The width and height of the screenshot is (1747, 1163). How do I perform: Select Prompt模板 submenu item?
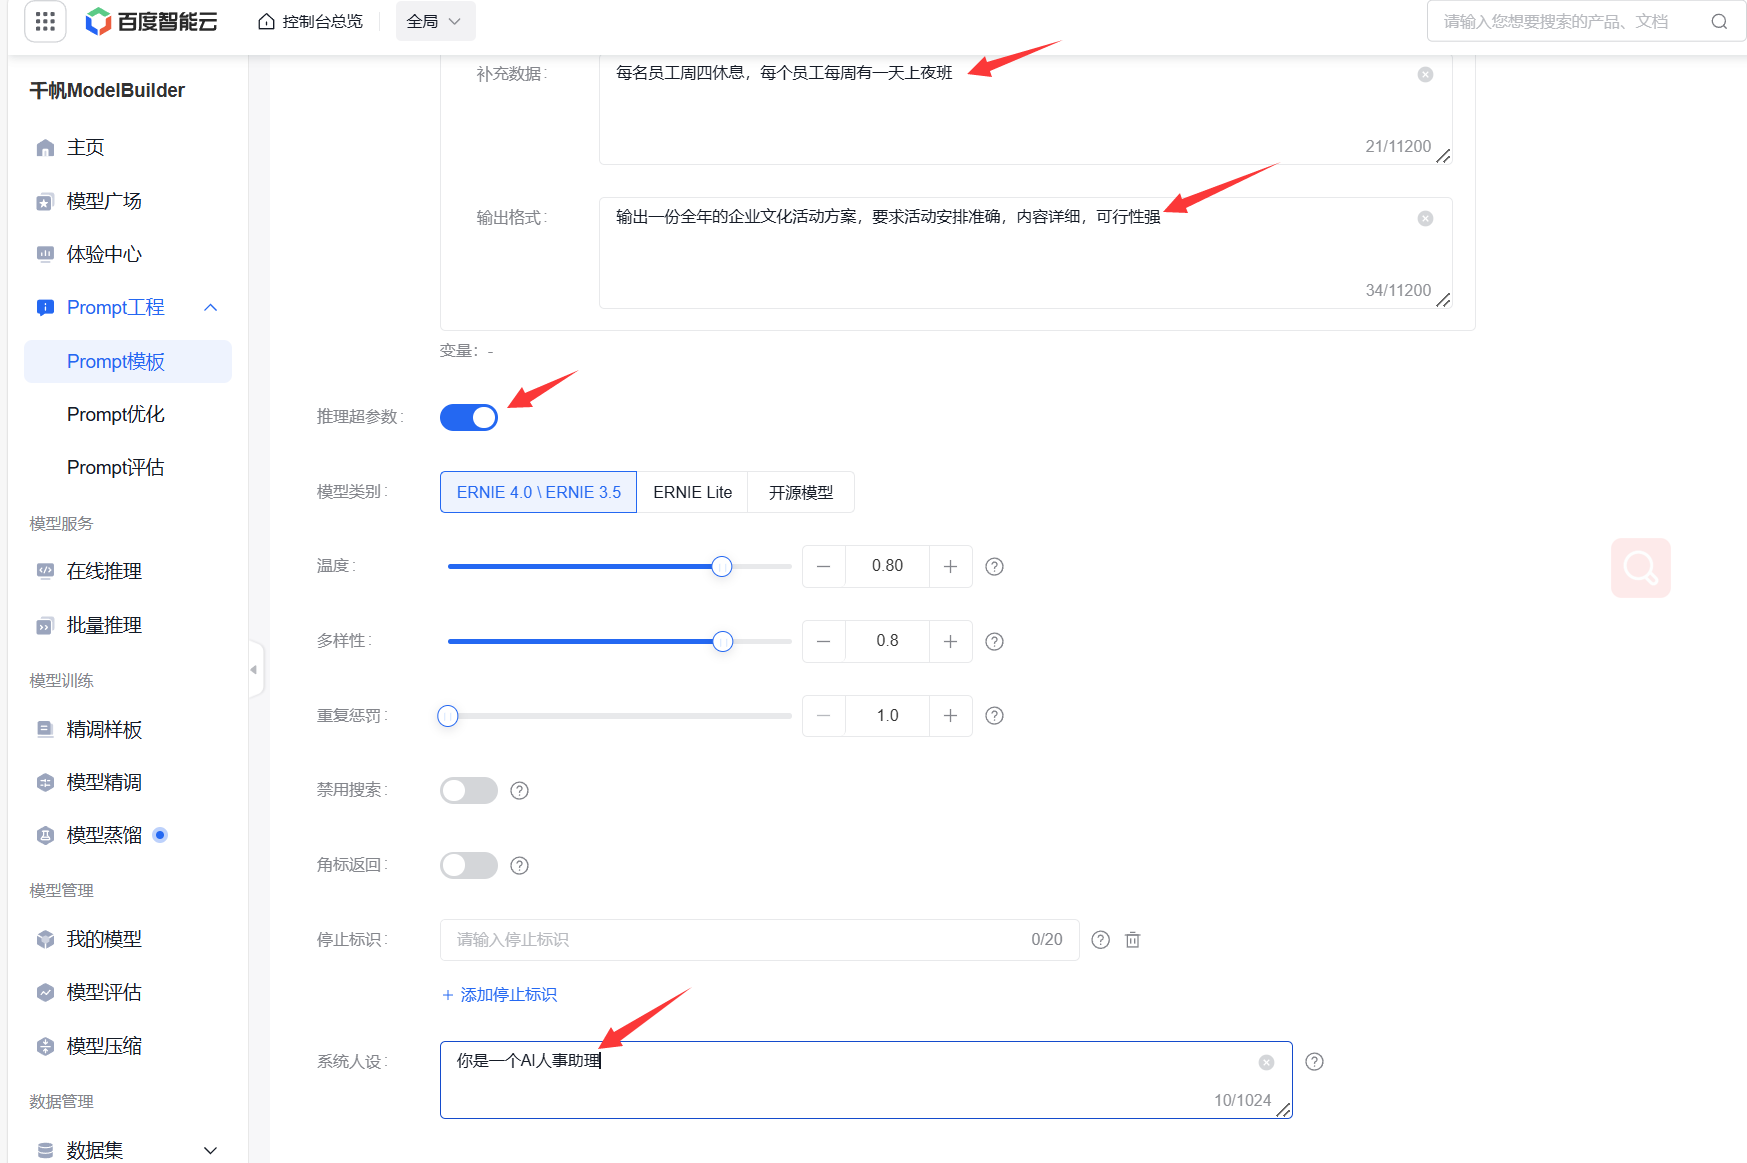coord(127,361)
